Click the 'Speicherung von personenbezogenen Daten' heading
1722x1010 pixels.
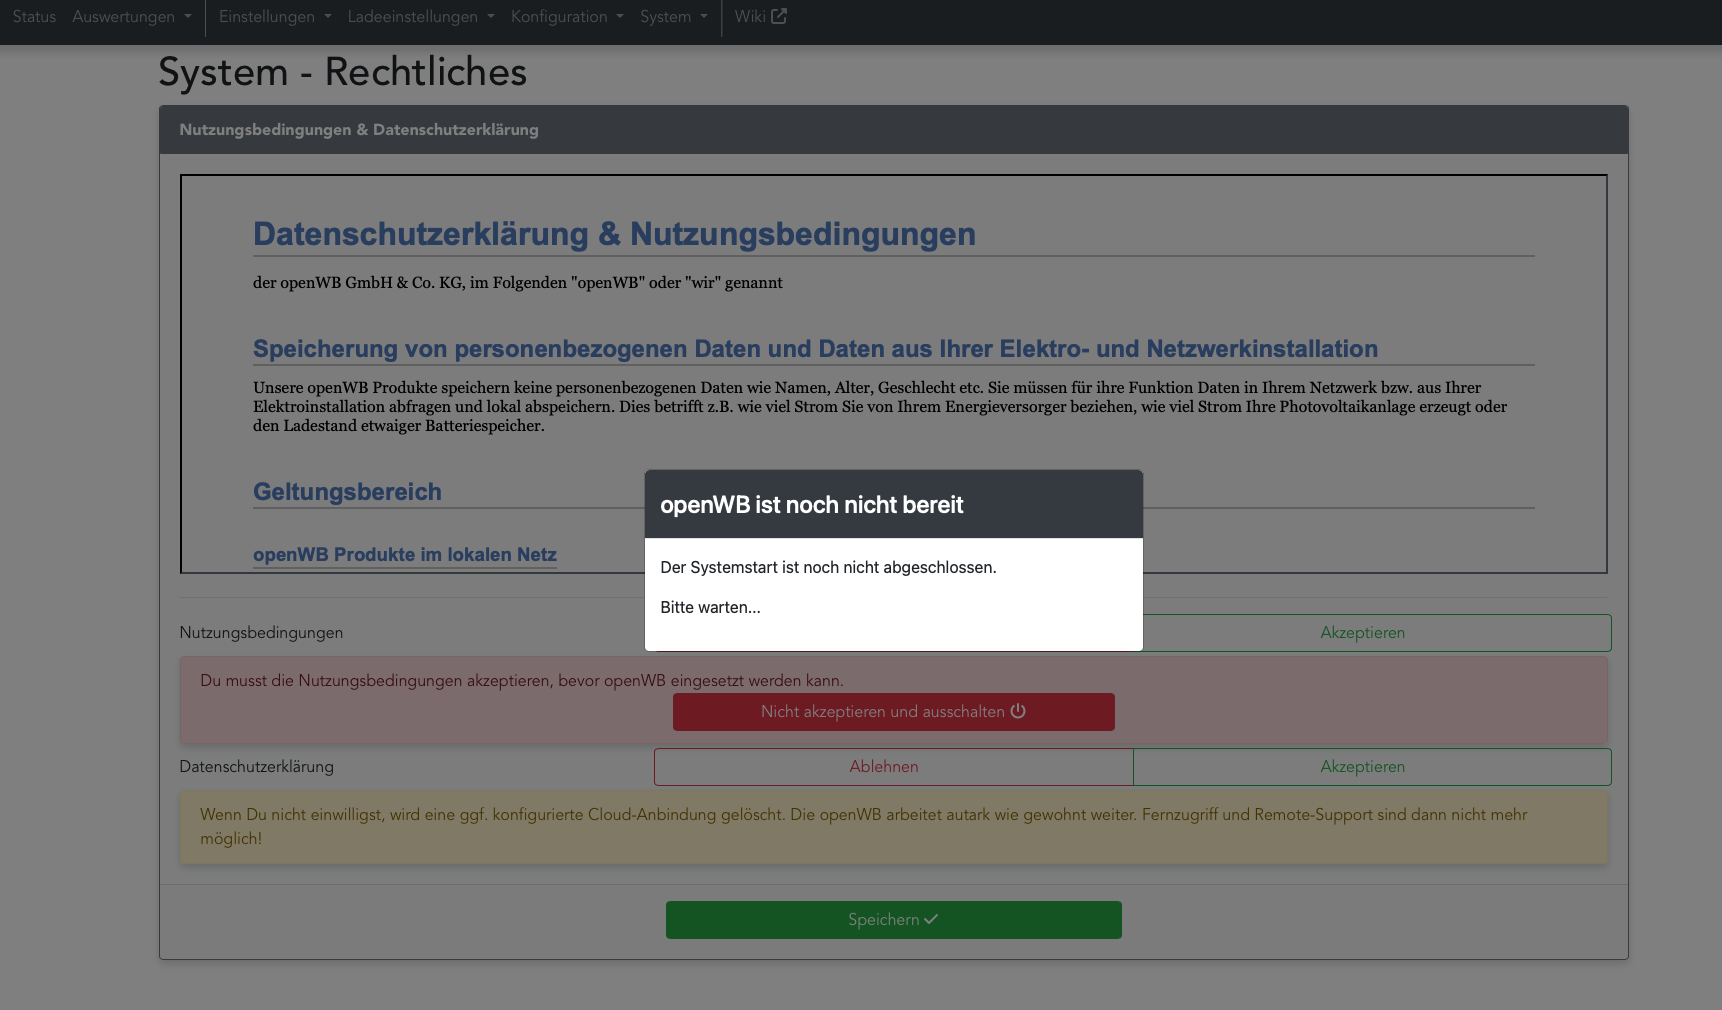click(x=815, y=349)
